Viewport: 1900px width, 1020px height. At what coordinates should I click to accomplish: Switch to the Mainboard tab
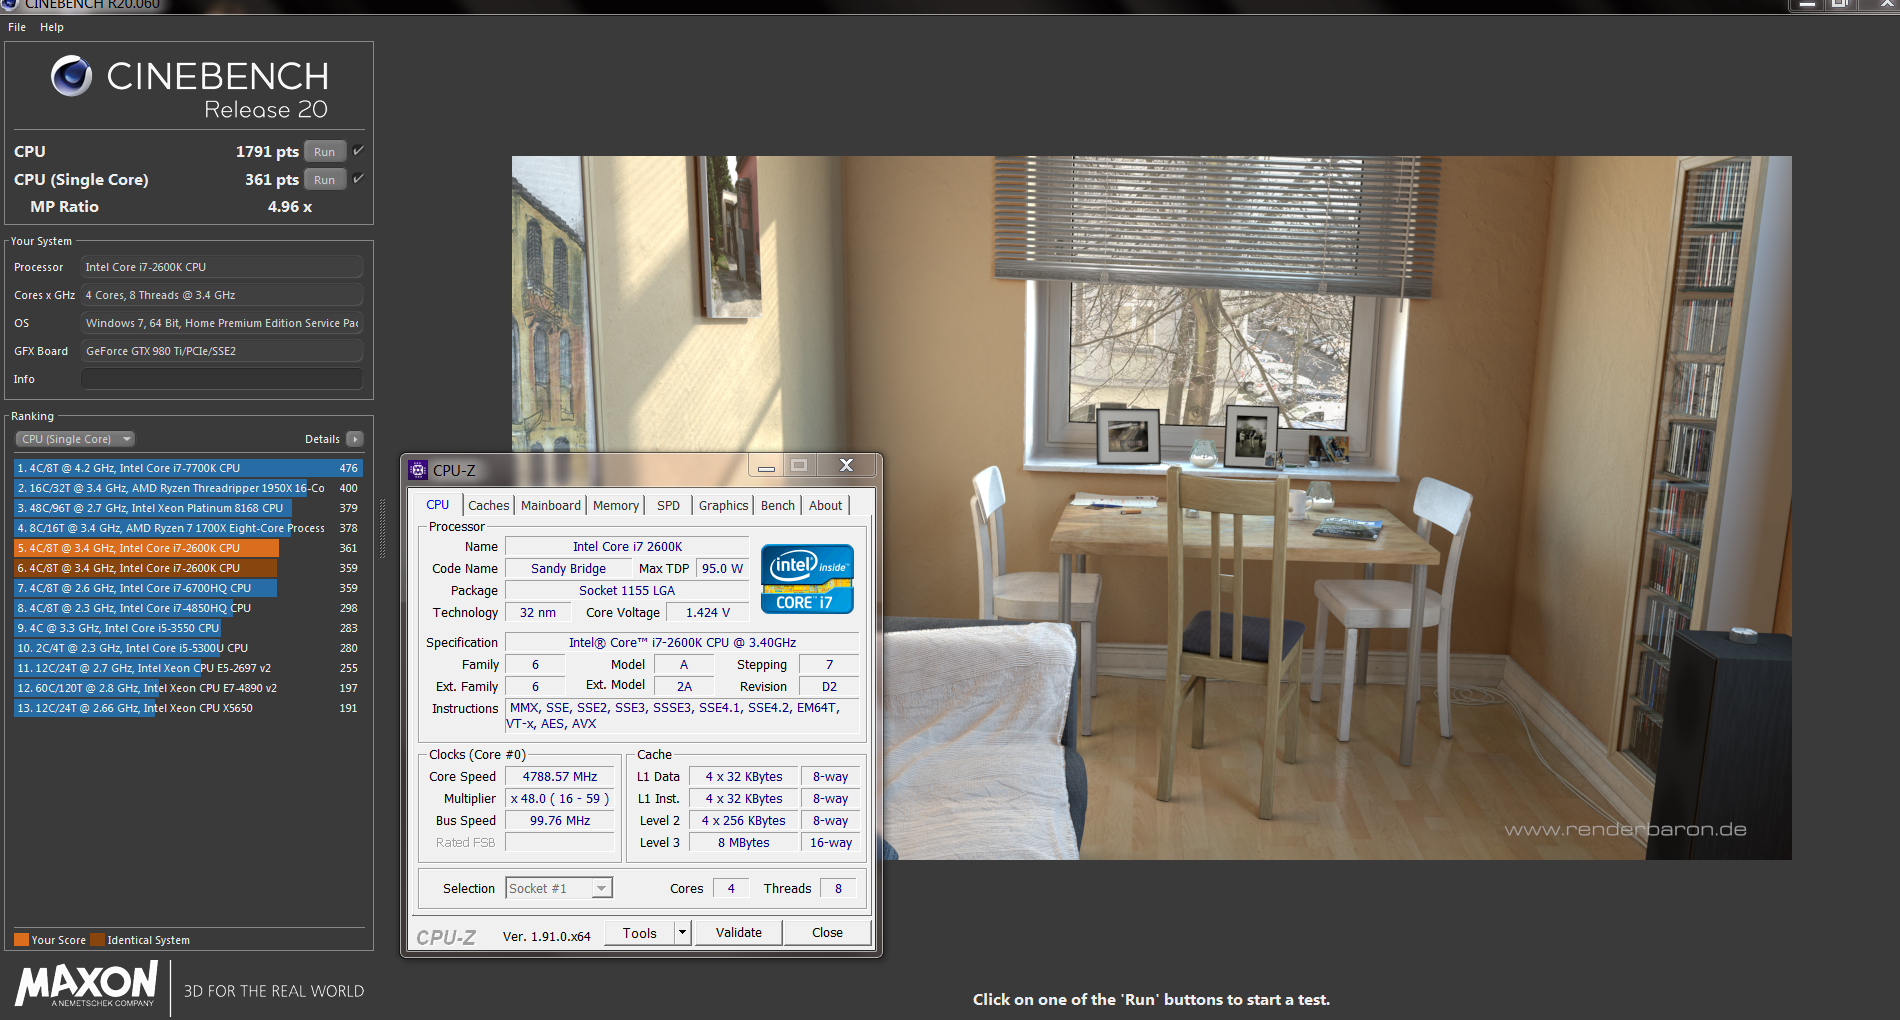550,506
